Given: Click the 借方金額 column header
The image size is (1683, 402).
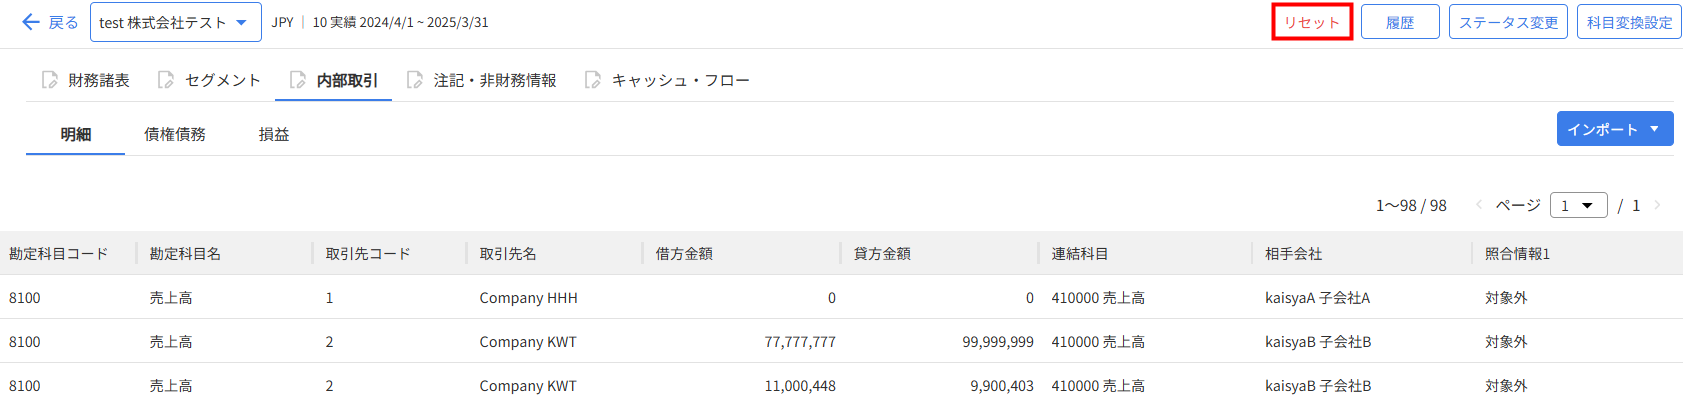Looking at the screenshot, I should coord(685,254).
